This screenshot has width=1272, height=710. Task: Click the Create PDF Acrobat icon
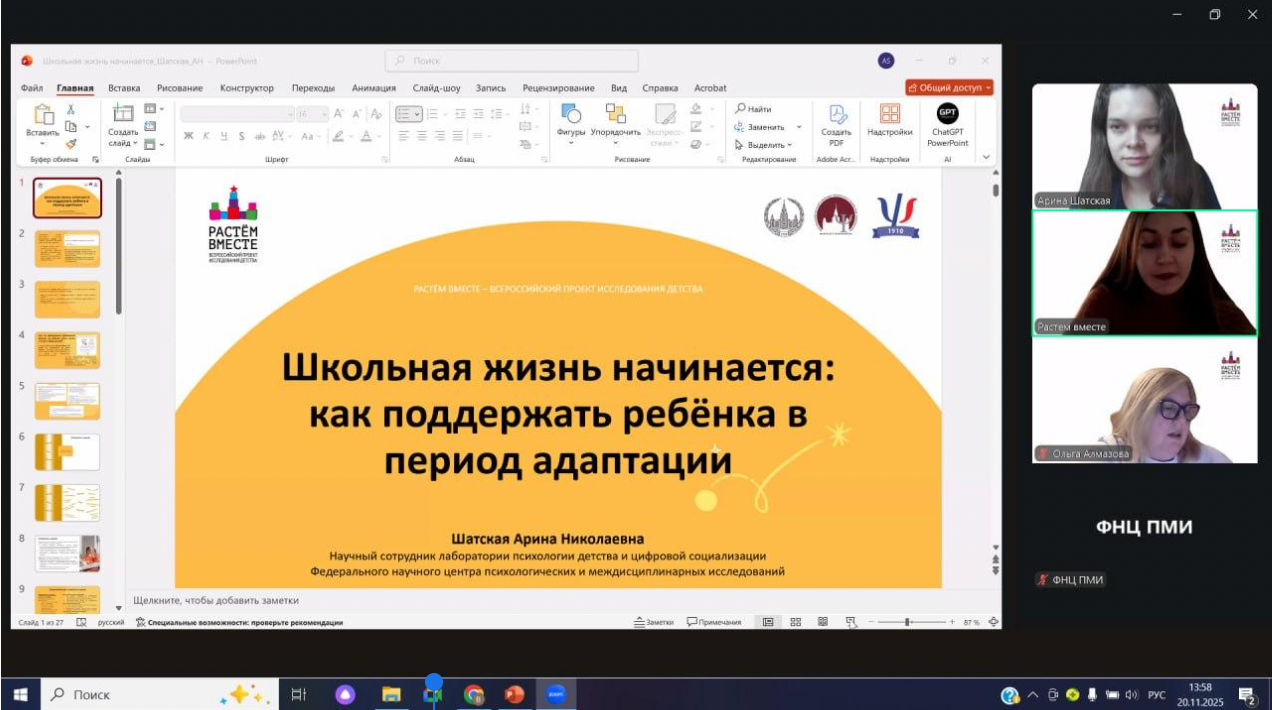click(836, 114)
